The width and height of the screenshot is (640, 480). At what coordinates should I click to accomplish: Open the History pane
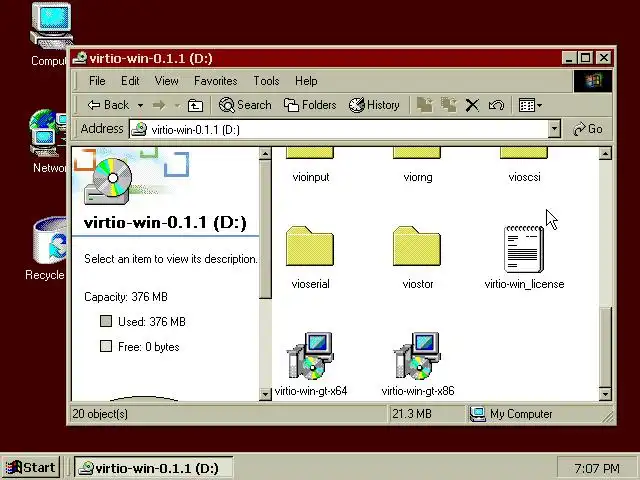(x=374, y=105)
